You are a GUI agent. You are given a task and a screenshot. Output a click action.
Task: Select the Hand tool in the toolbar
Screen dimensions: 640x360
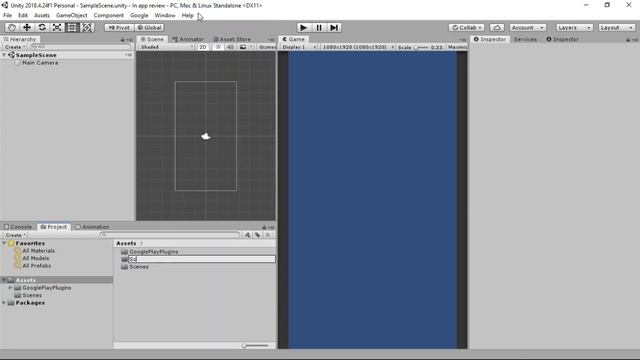pyautogui.click(x=12, y=27)
